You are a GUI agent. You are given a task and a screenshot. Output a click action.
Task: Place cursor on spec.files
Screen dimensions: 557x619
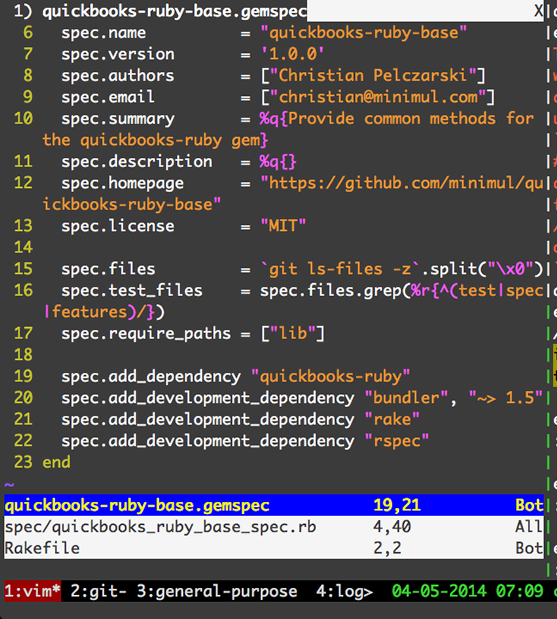[108, 269]
